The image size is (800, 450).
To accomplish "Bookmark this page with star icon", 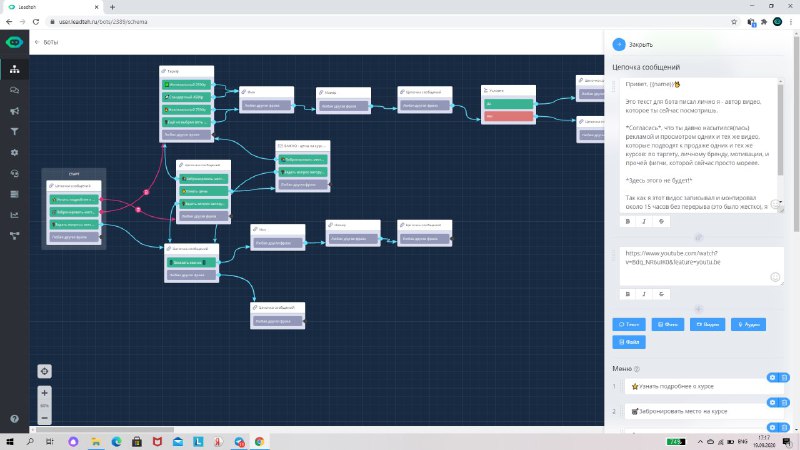I will pos(734,22).
